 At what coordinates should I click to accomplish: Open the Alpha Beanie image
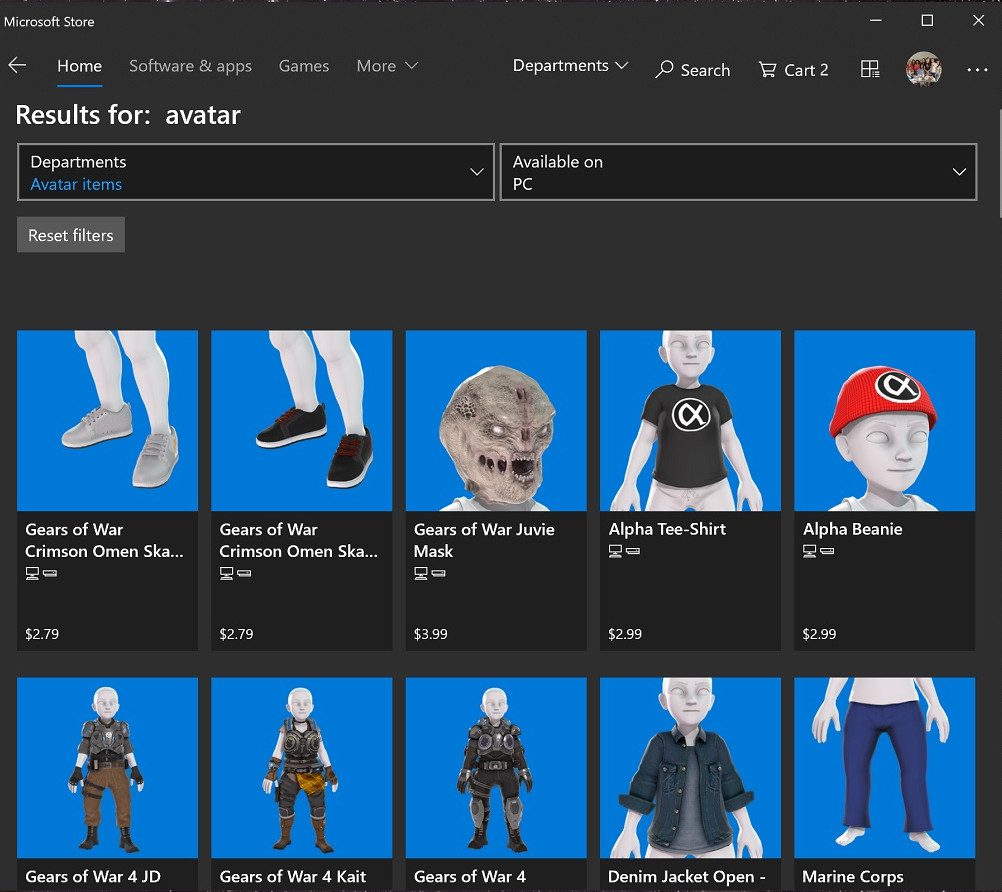884,420
